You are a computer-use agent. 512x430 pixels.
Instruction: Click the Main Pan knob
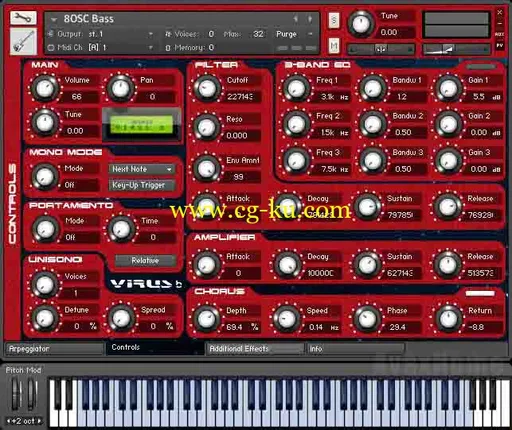point(121,88)
